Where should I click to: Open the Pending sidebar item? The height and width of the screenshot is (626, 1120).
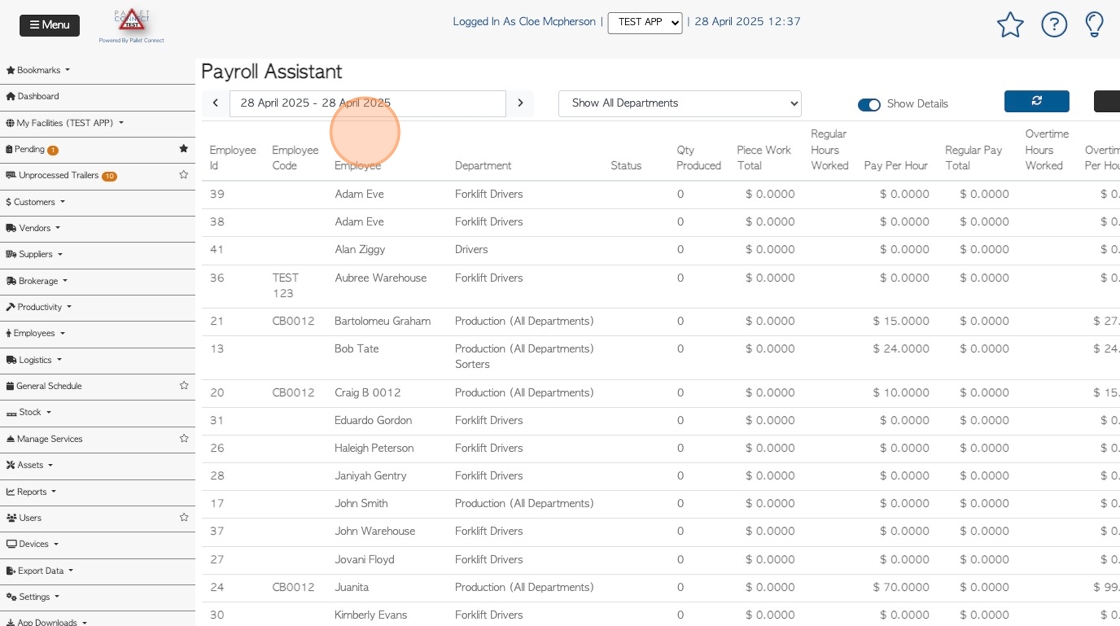[25, 149]
